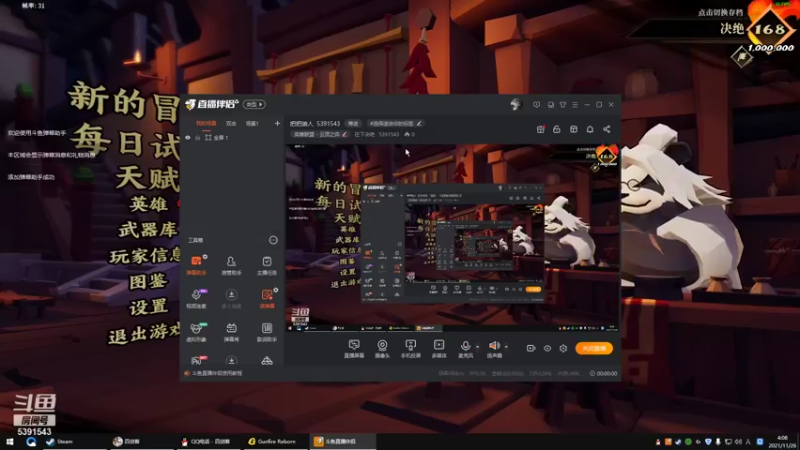Screen dimensions: 800x450
Task: Click the share icon in the header row
Action: pyautogui.click(x=607, y=130)
